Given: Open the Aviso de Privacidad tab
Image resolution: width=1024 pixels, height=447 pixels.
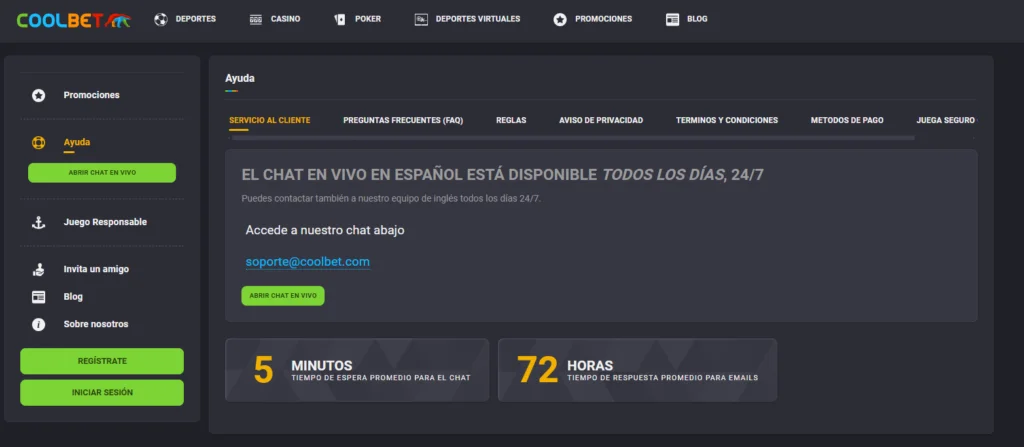Looking at the screenshot, I should [x=601, y=120].
